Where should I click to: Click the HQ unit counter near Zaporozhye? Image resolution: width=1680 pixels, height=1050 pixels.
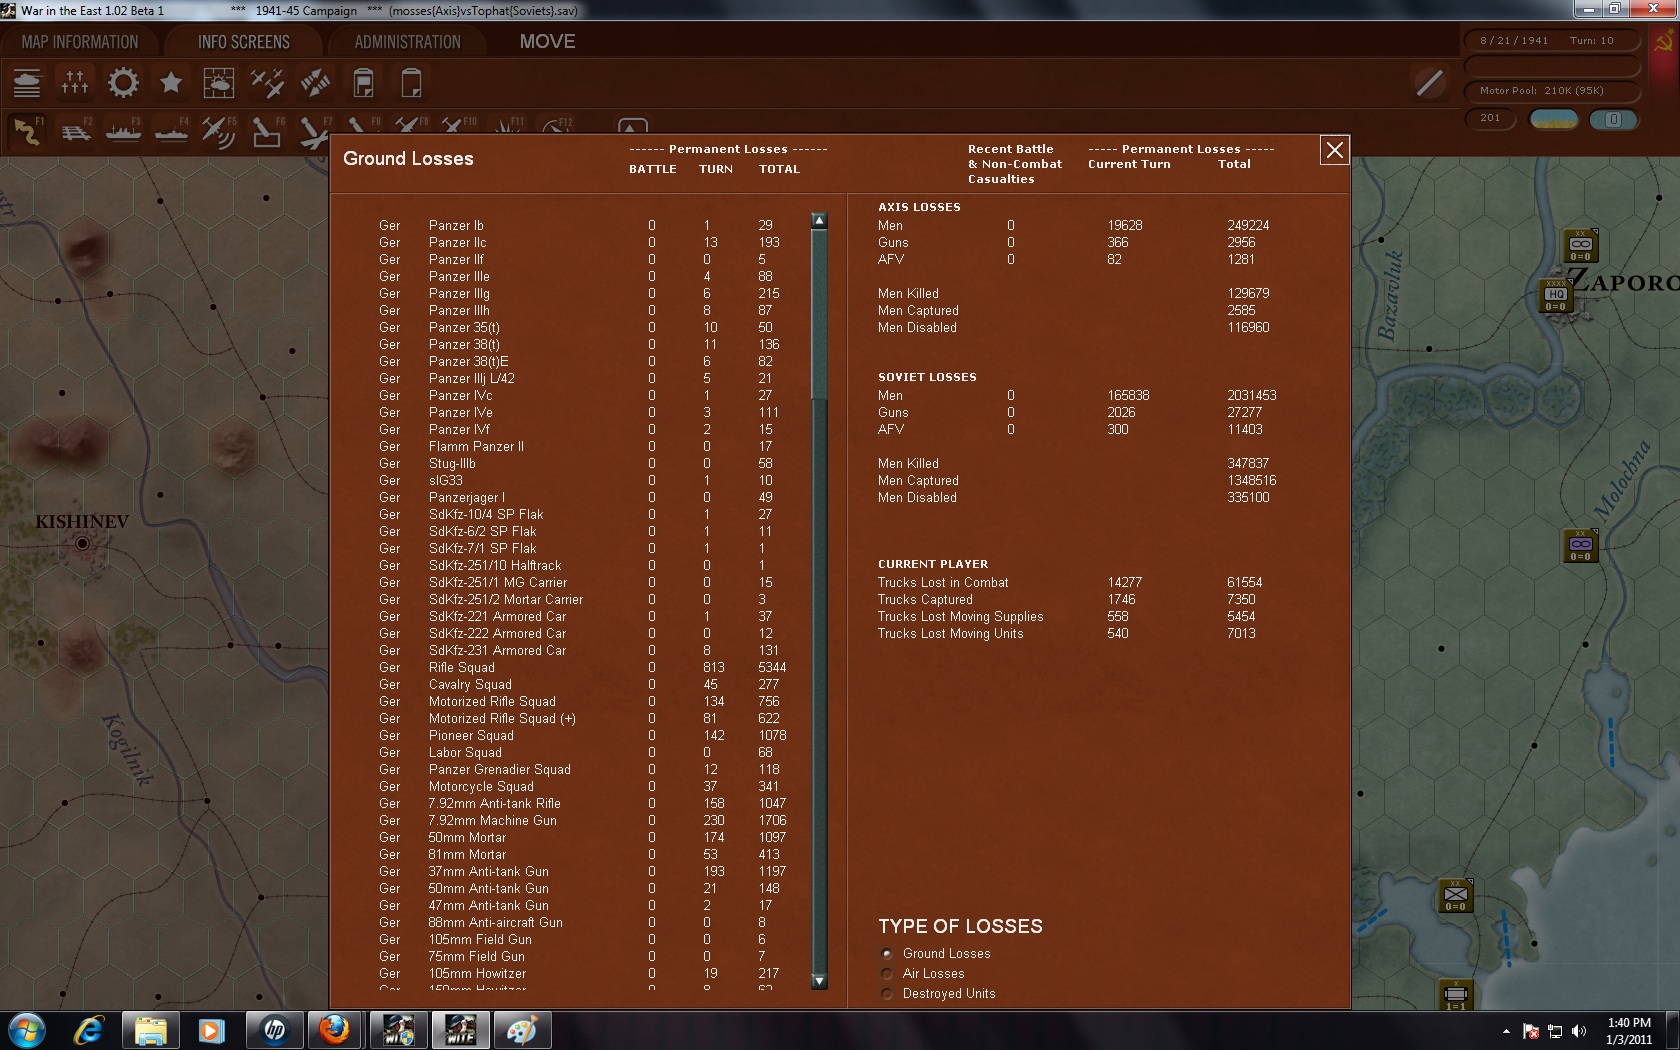[1555, 296]
